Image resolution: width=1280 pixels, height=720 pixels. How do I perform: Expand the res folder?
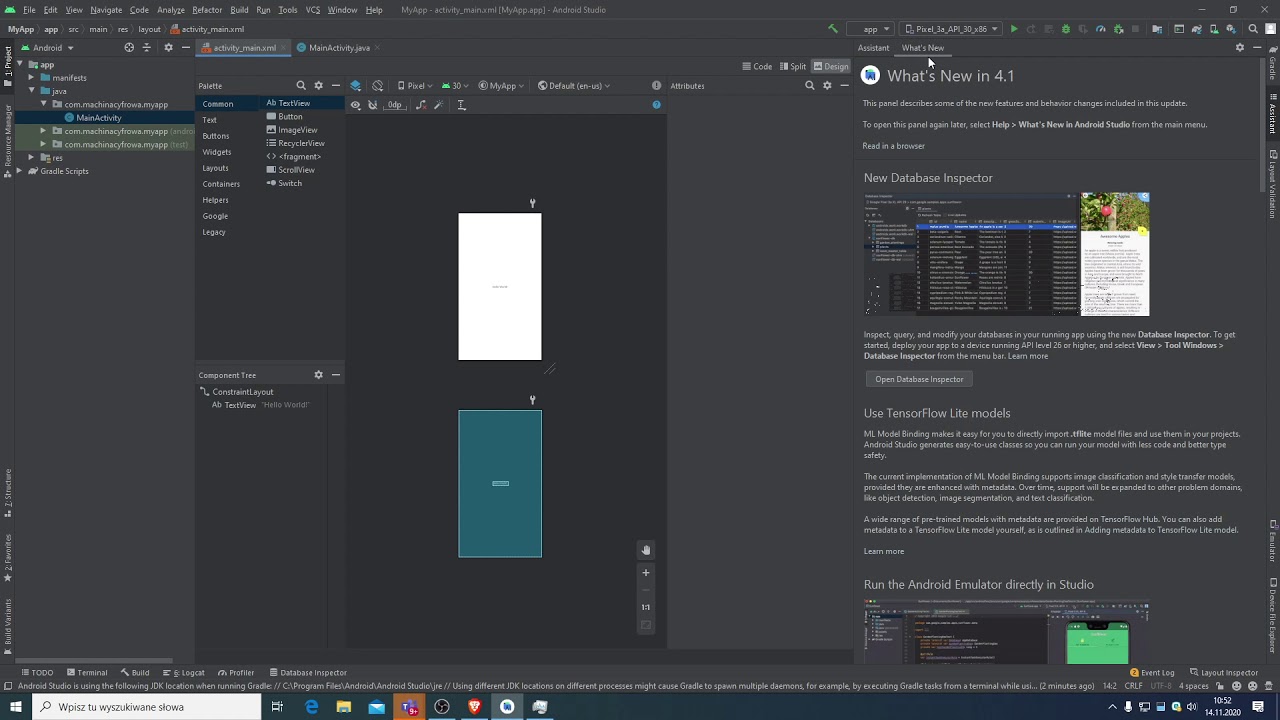coord(31,158)
